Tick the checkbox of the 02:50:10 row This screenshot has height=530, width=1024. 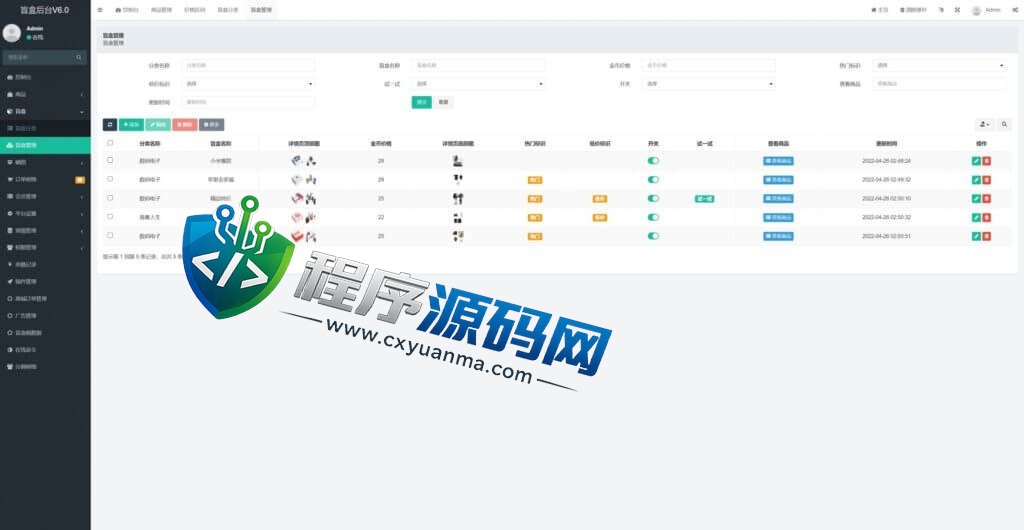110,198
